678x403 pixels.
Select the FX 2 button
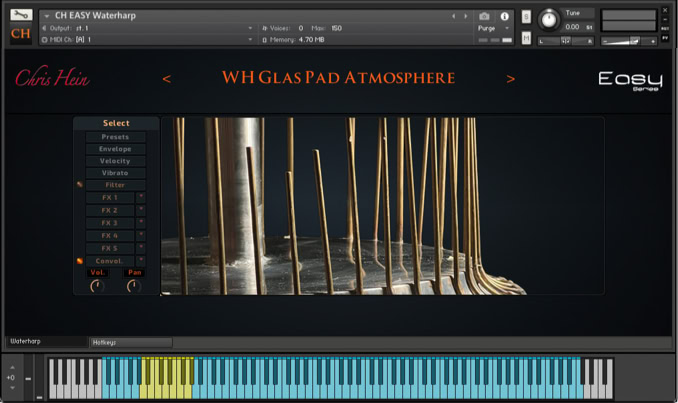coord(110,211)
